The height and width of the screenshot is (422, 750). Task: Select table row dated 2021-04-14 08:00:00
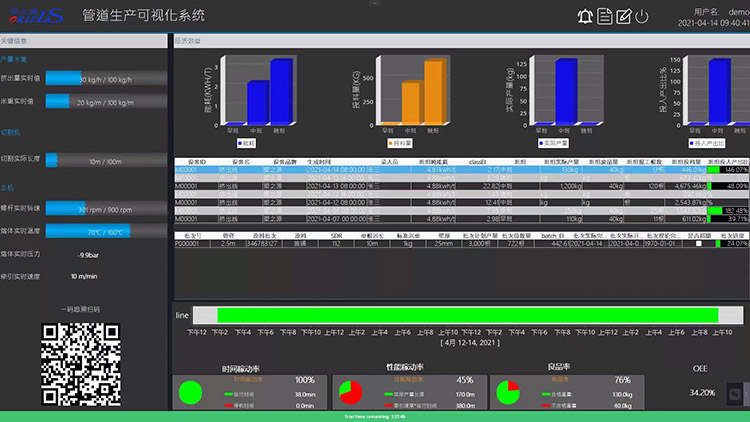(x=462, y=169)
